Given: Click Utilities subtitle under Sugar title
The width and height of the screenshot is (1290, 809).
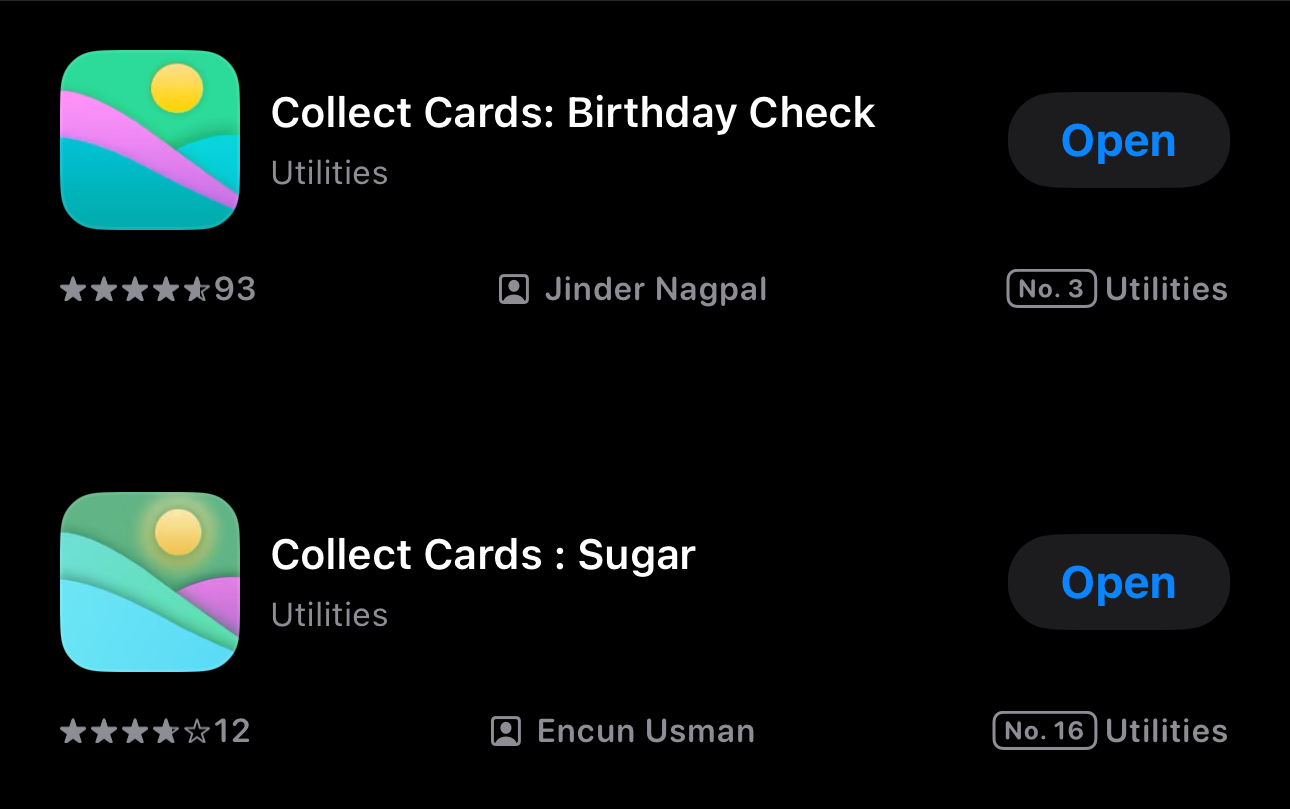Looking at the screenshot, I should [x=329, y=615].
